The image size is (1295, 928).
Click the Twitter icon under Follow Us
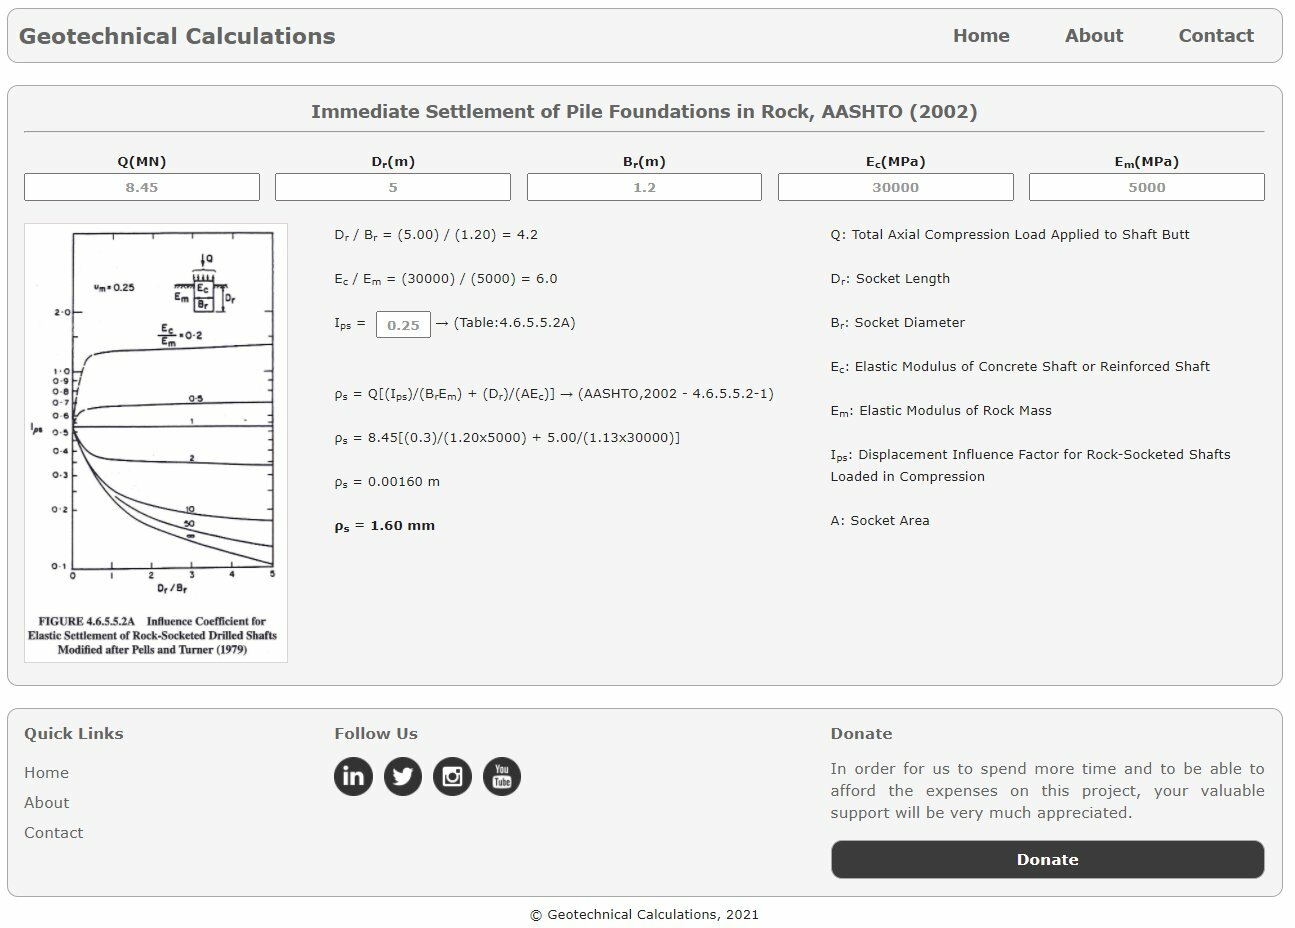click(402, 776)
